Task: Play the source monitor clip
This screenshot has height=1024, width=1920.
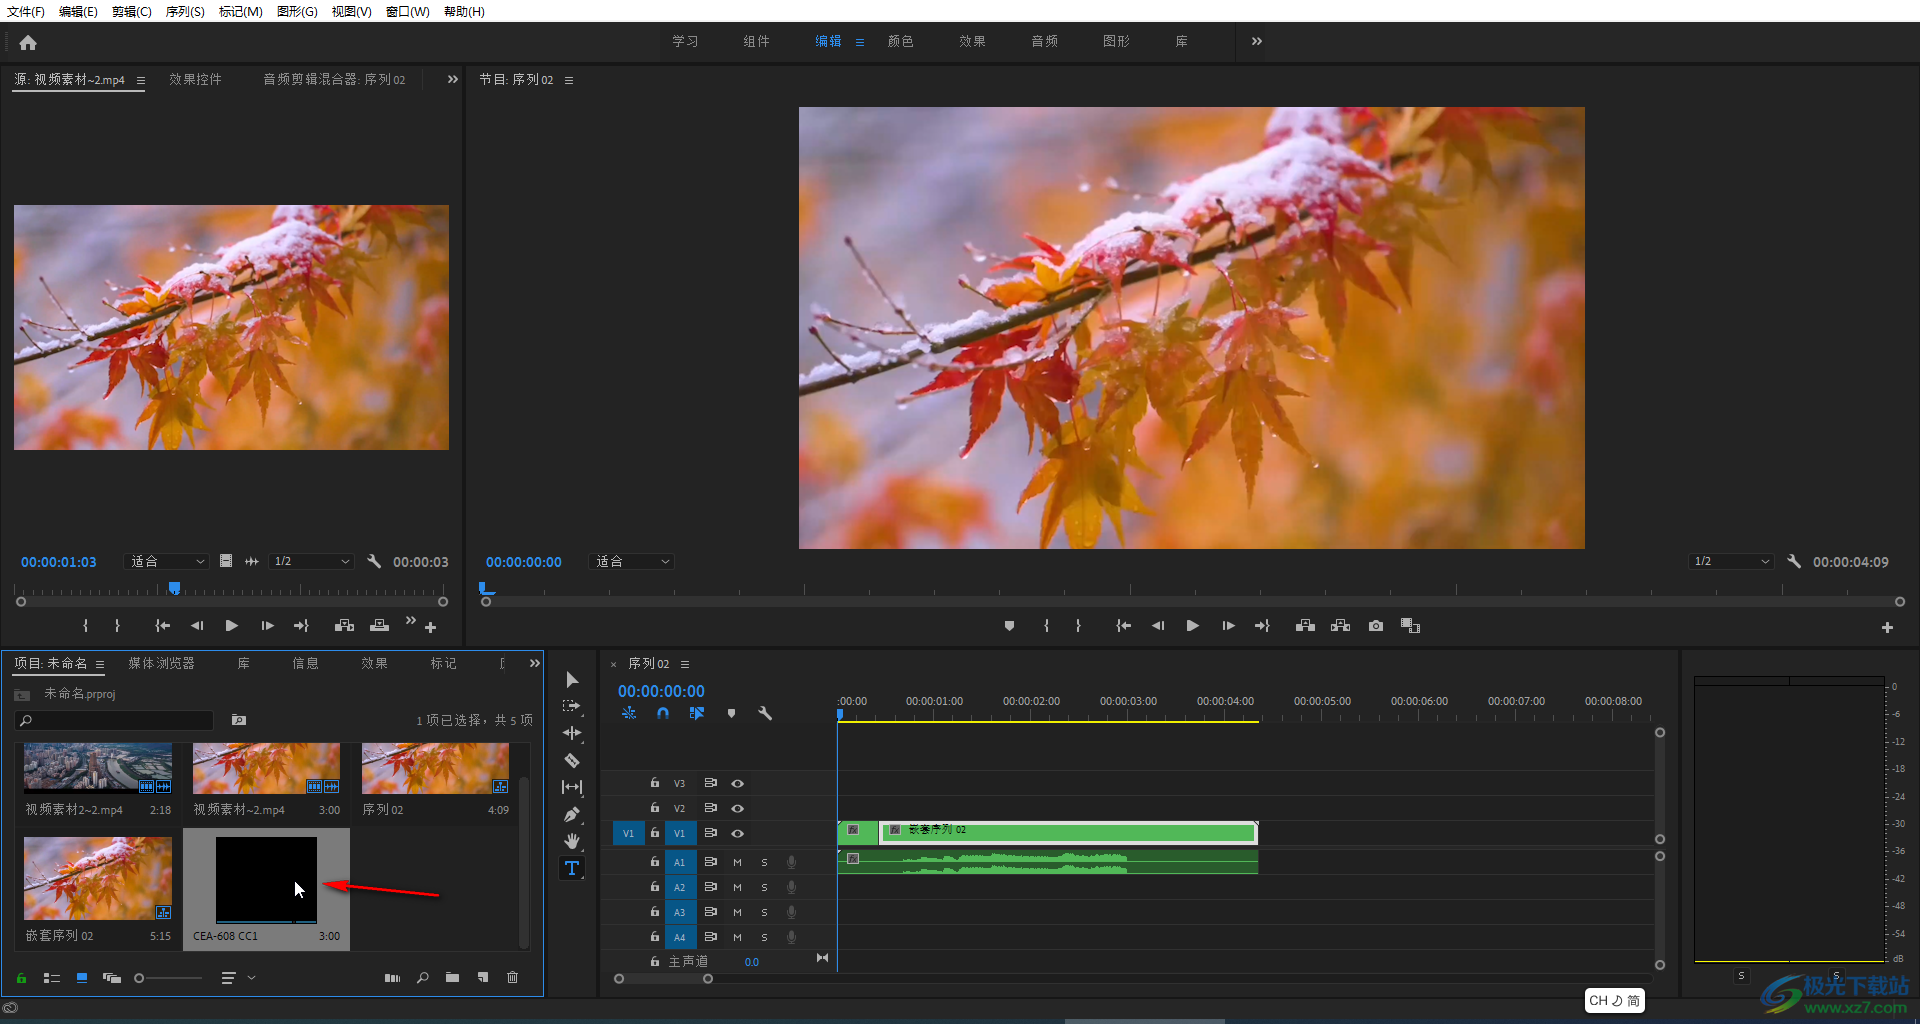Action: (232, 626)
